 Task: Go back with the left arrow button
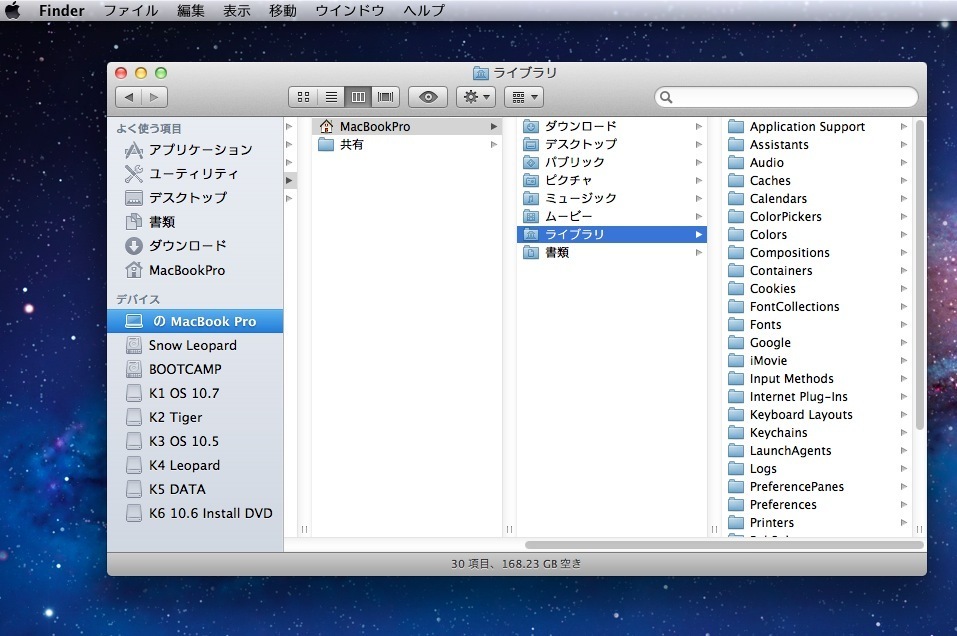[128, 97]
